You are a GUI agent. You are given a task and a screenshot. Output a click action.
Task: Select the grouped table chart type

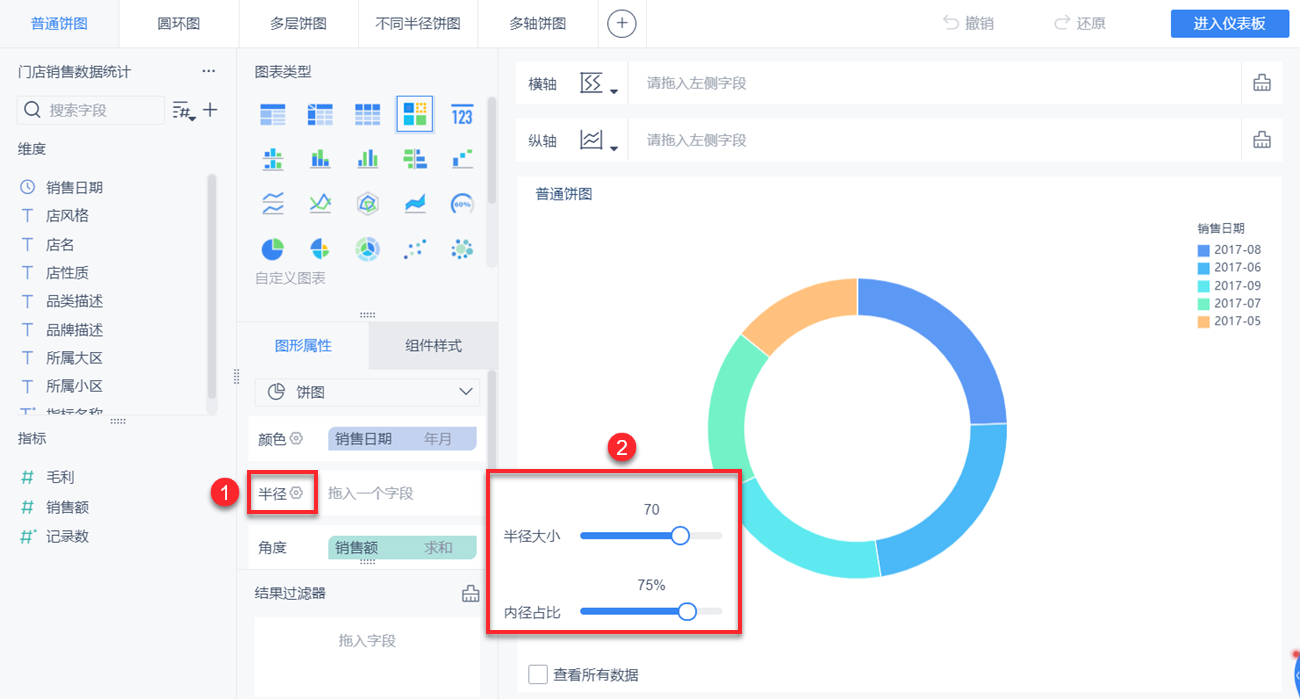pos(272,115)
